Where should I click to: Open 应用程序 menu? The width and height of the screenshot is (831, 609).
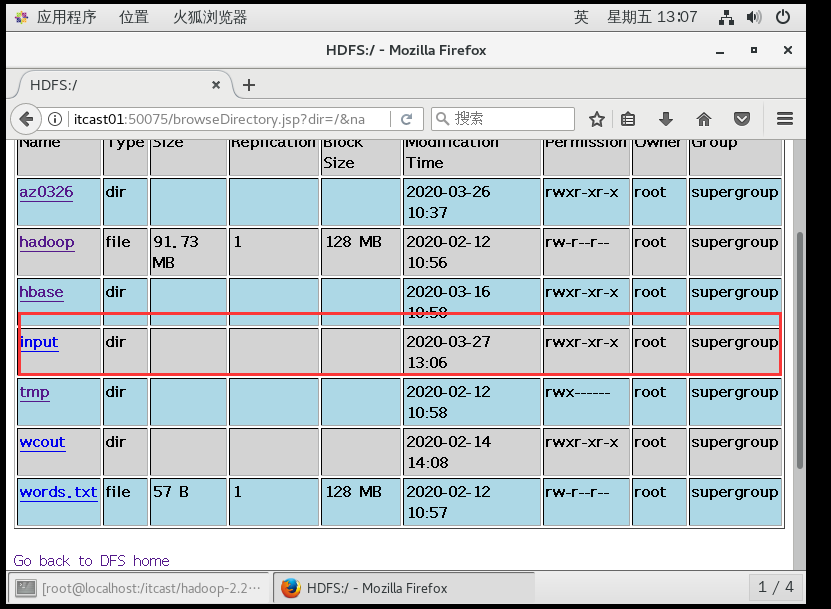pyautogui.click(x=67, y=17)
